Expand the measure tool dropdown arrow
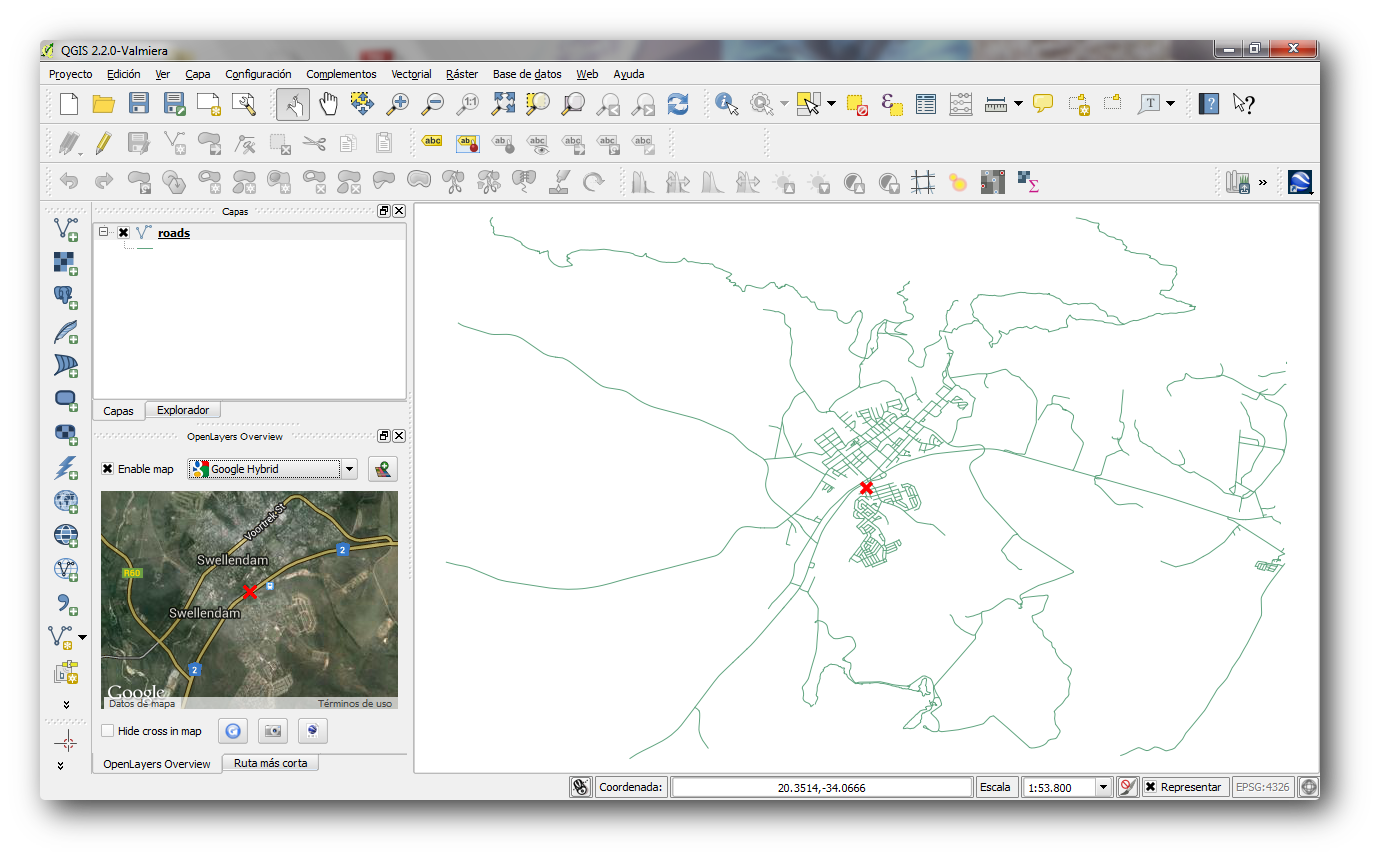The width and height of the screenshot is (1380, 860). [1018, 103]
